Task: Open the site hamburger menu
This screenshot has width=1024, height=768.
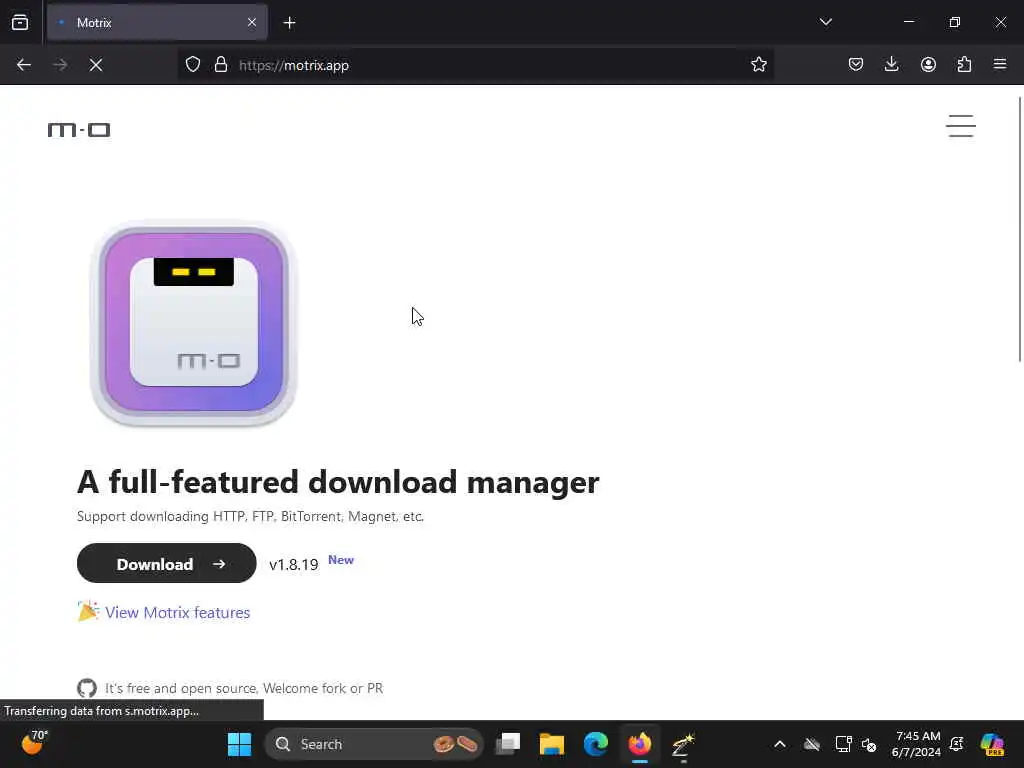Action: point(961,126)
